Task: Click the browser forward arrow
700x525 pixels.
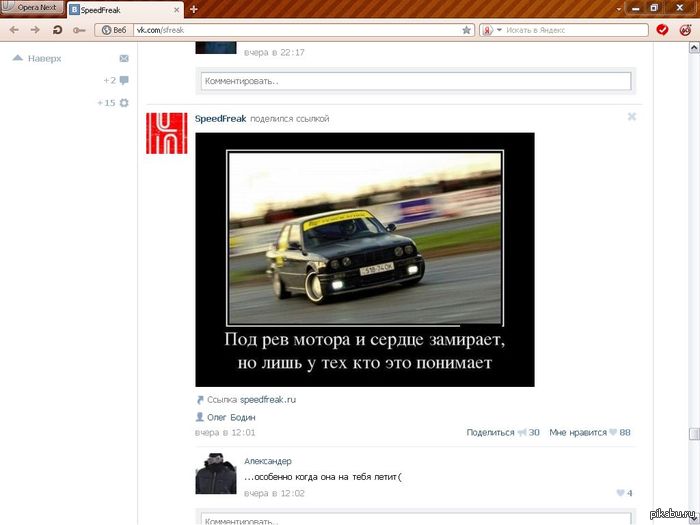Action: 35,30
